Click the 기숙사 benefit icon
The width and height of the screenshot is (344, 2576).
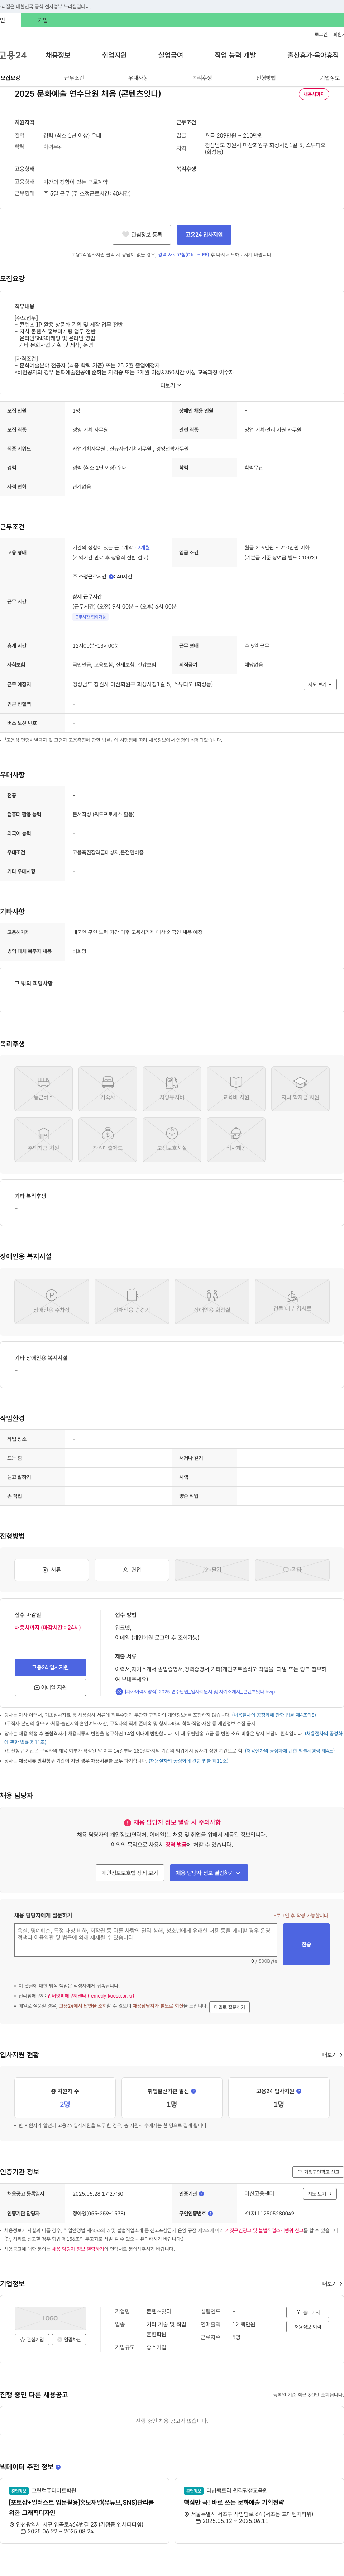107,1089
